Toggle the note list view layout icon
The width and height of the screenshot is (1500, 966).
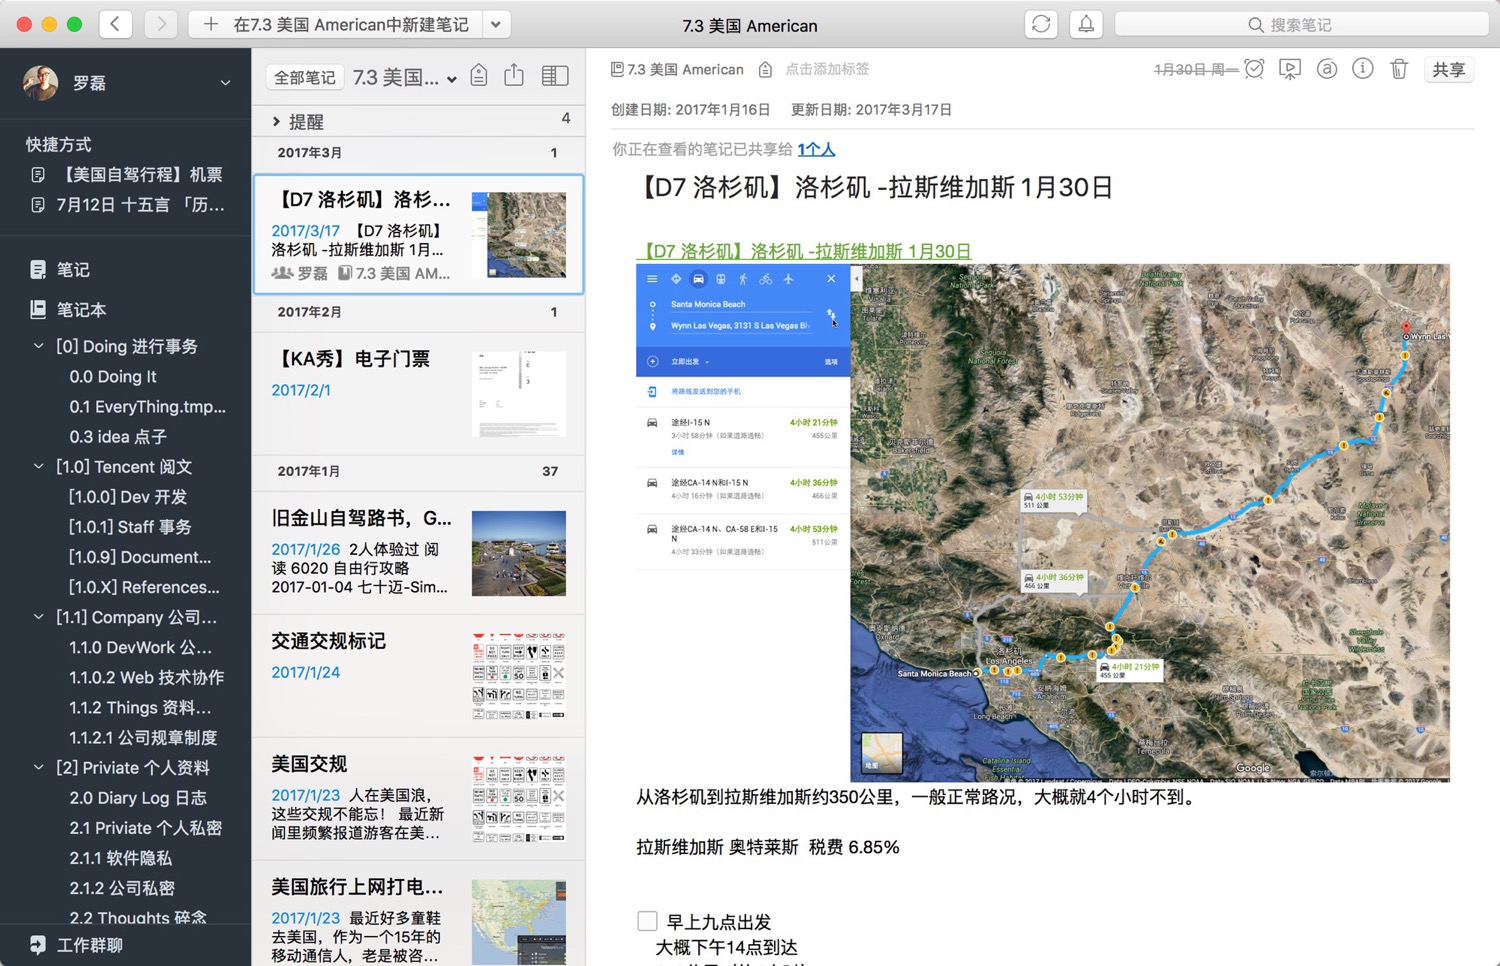coord(554,76)
